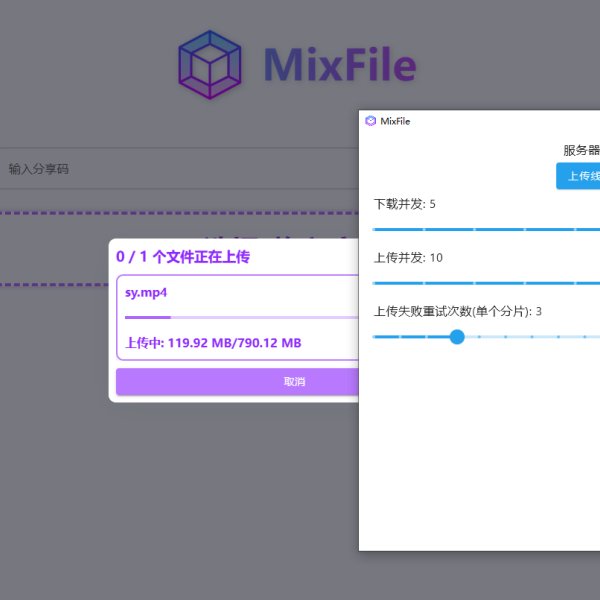Click the MixFile title text on the page
The height and width of the screenshot is (600, 600).
pos(340,64)
